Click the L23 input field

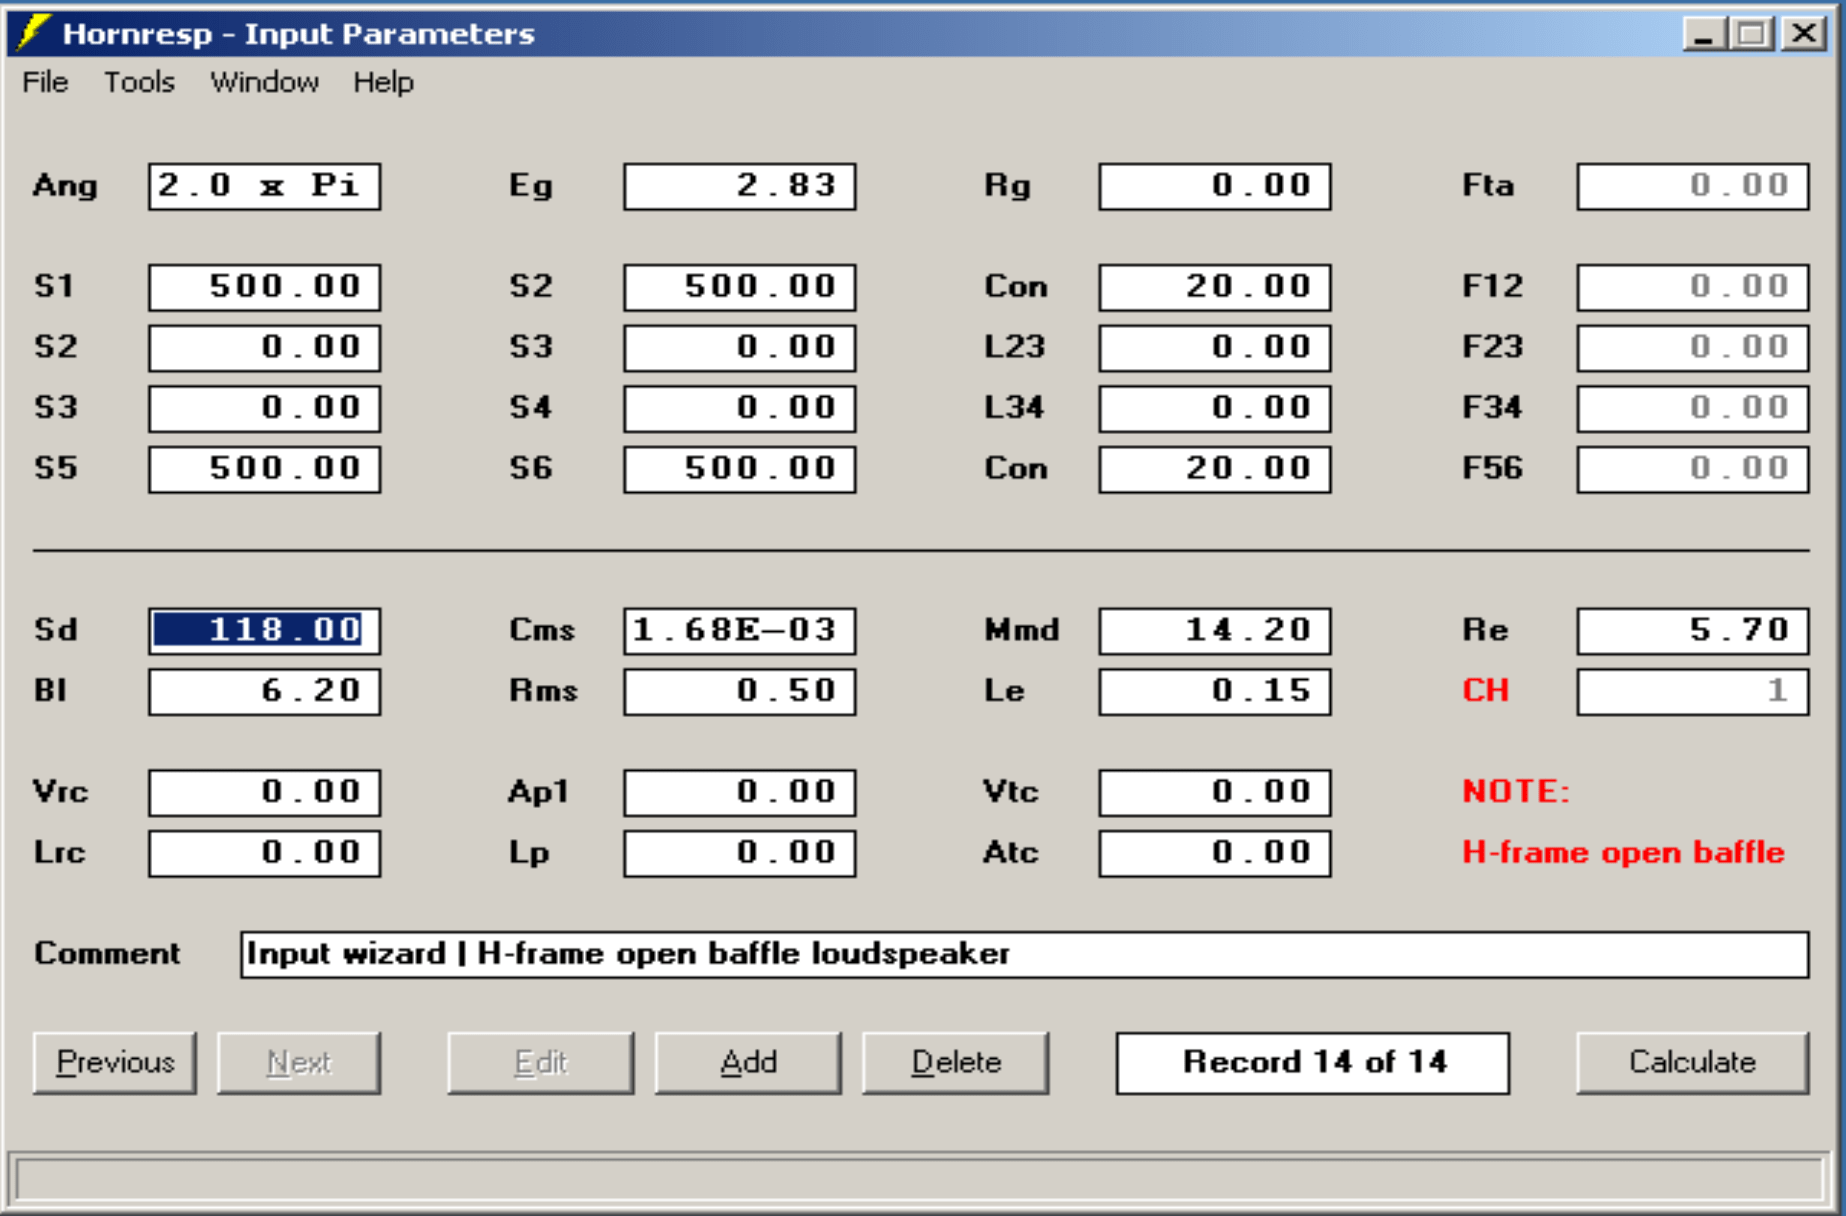pos(1215,348)
